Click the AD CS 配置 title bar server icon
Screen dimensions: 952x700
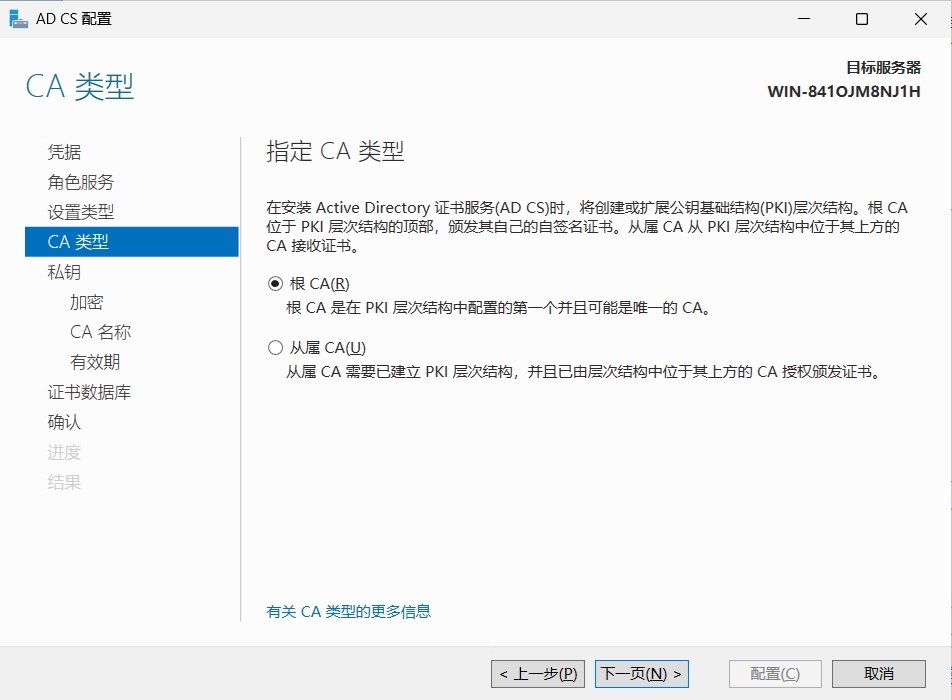point(18,19)
